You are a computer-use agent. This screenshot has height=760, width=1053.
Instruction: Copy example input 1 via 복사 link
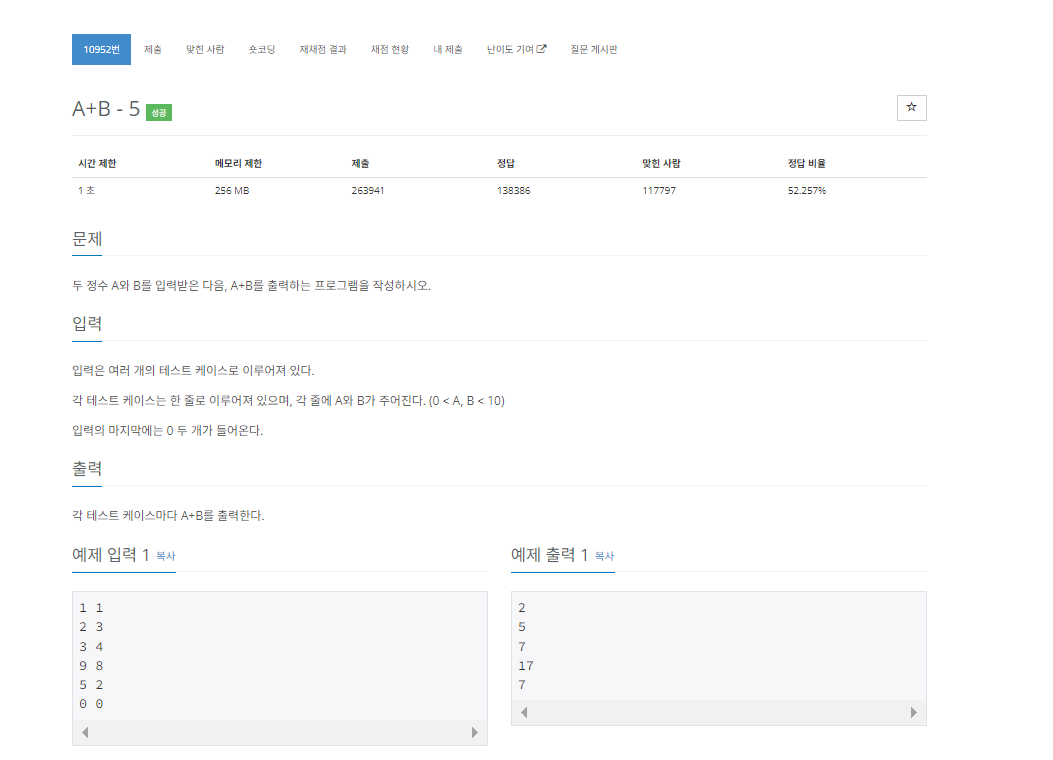[x=166, y=556]
